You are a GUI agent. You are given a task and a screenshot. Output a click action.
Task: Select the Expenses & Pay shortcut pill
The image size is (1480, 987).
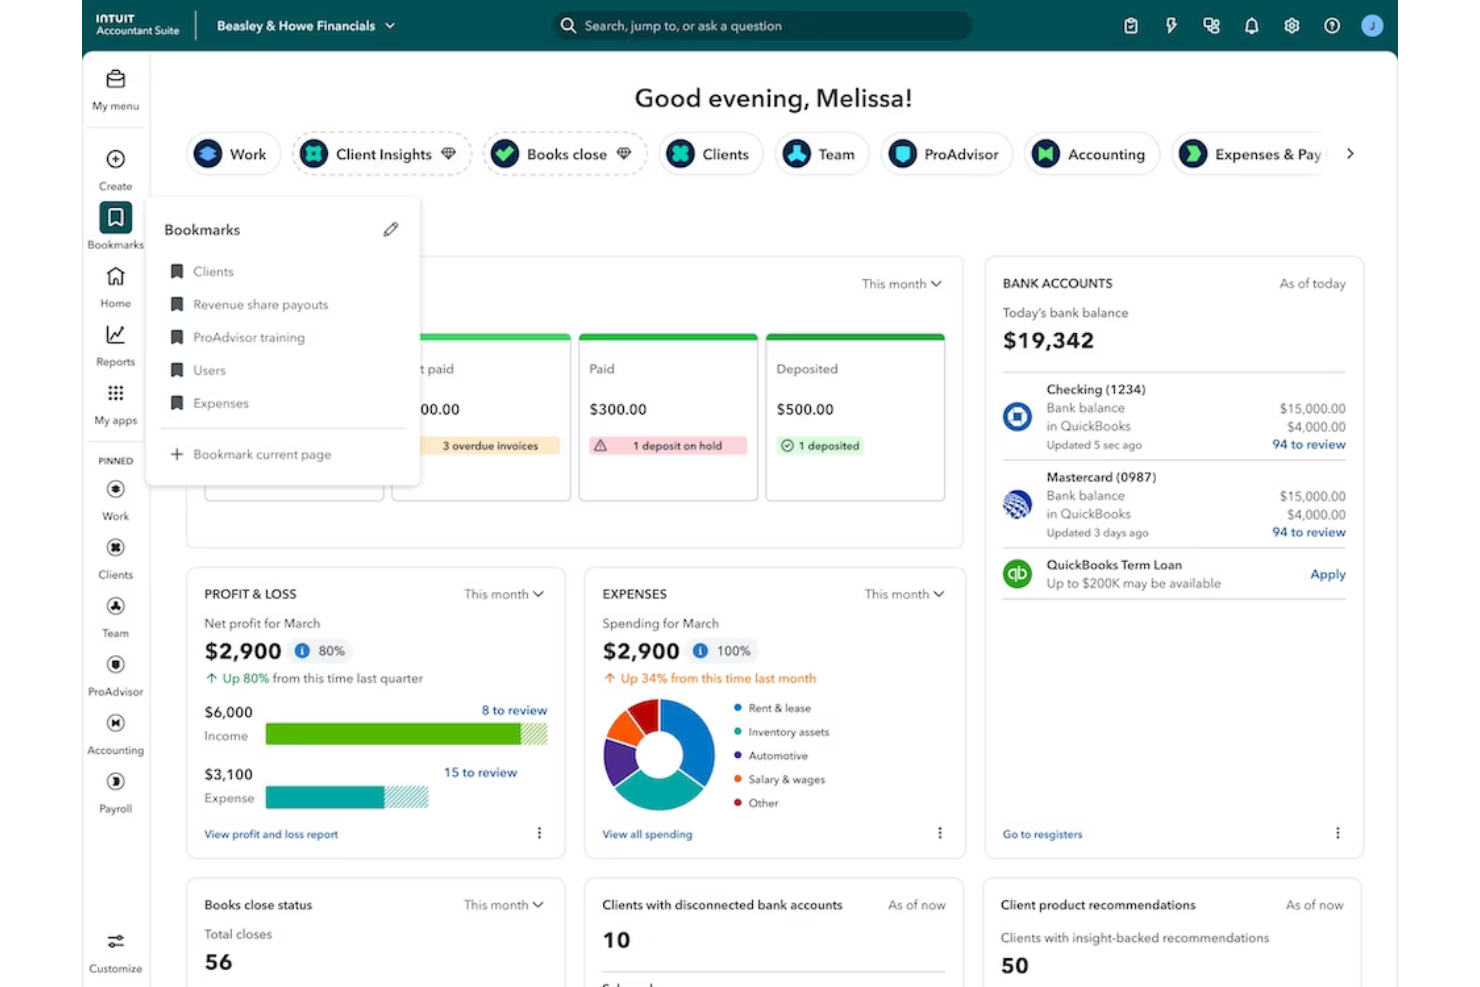1250,154
